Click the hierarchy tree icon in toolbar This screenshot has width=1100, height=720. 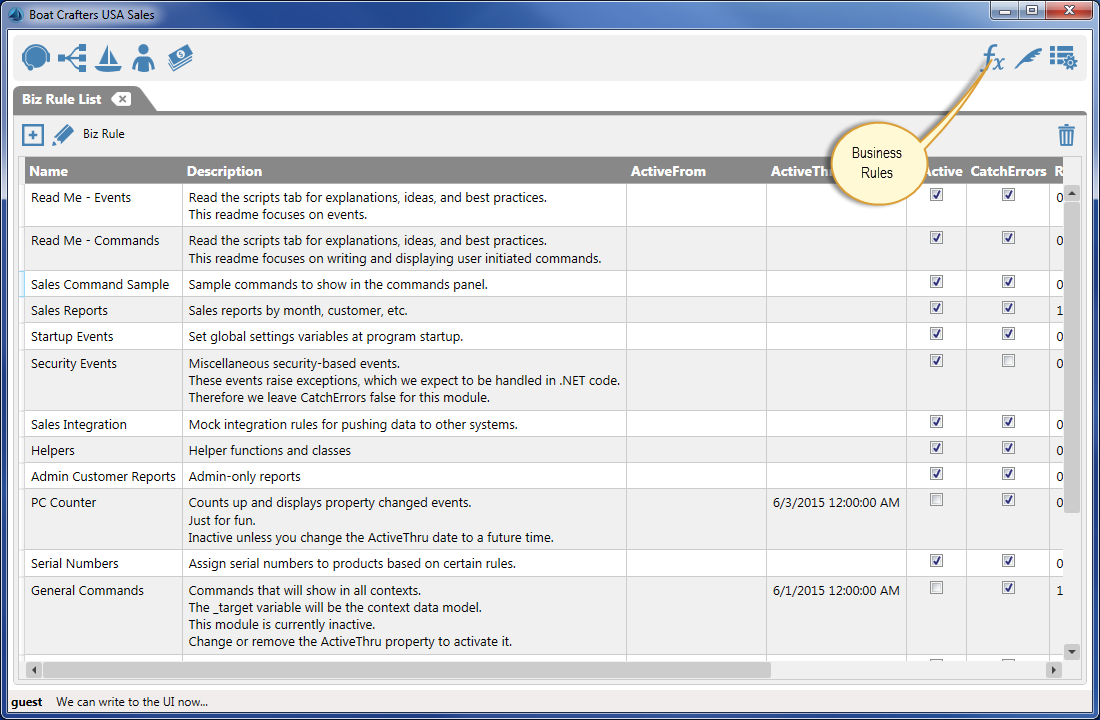click(72, 58)
